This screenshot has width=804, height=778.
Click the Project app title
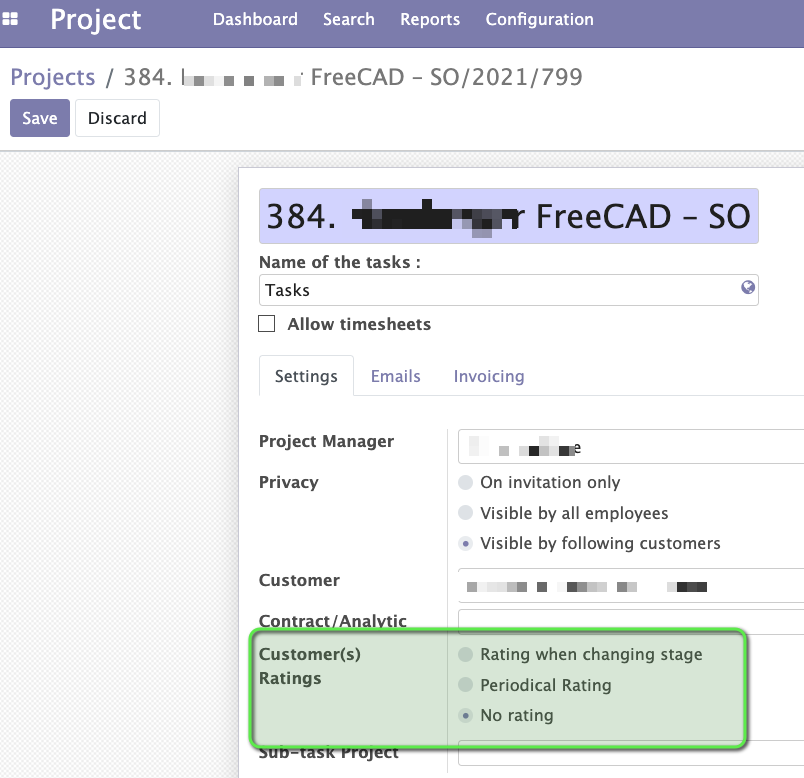[95, 20]
